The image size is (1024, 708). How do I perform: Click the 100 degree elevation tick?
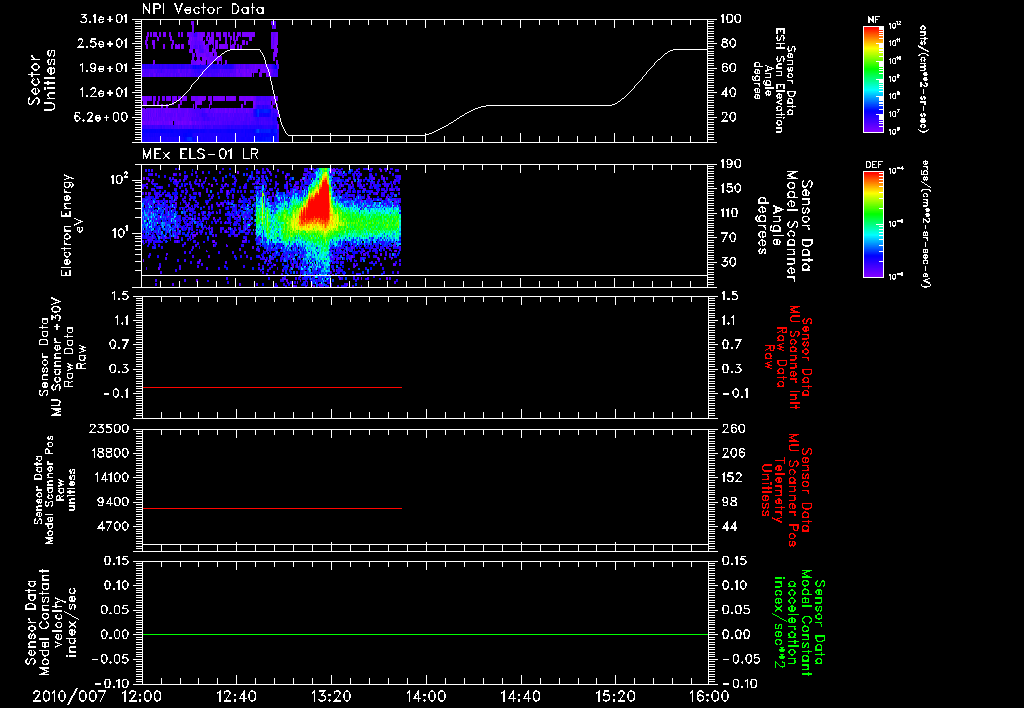[x=731, y=19]
